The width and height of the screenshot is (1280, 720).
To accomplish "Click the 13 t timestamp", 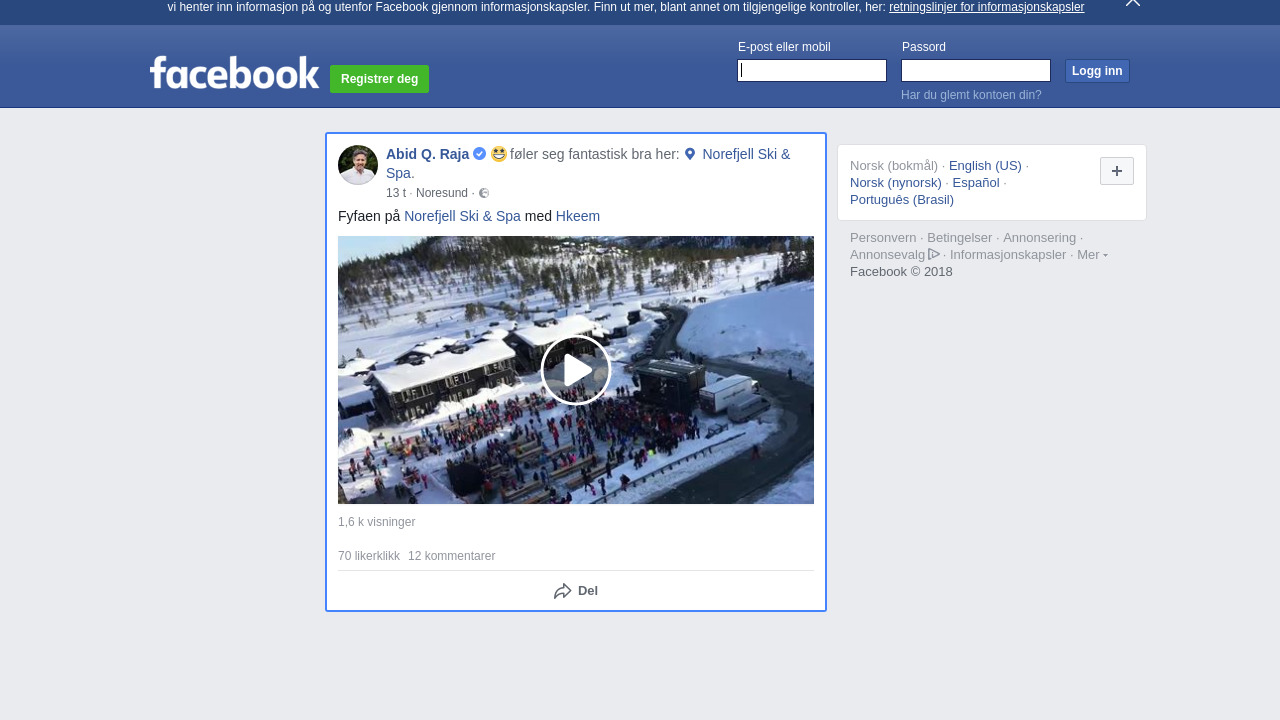I will tap(396, 193).
